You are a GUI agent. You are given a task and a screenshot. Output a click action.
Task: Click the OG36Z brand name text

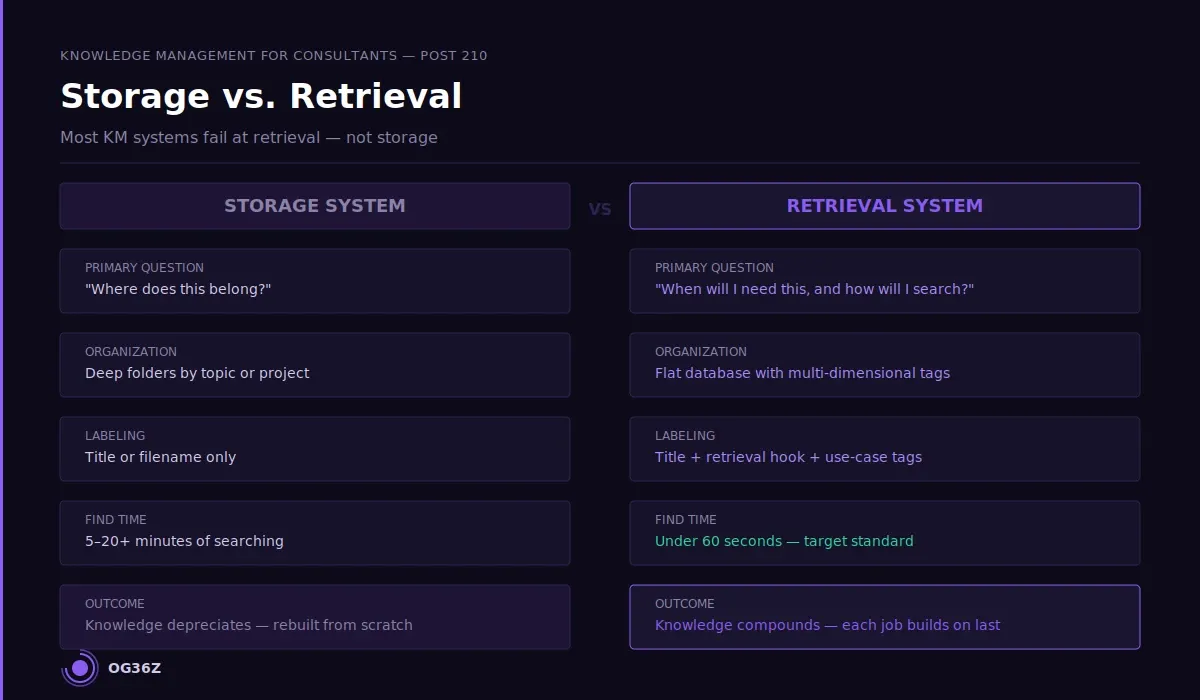pyautogui.click(x=134, y=668)
